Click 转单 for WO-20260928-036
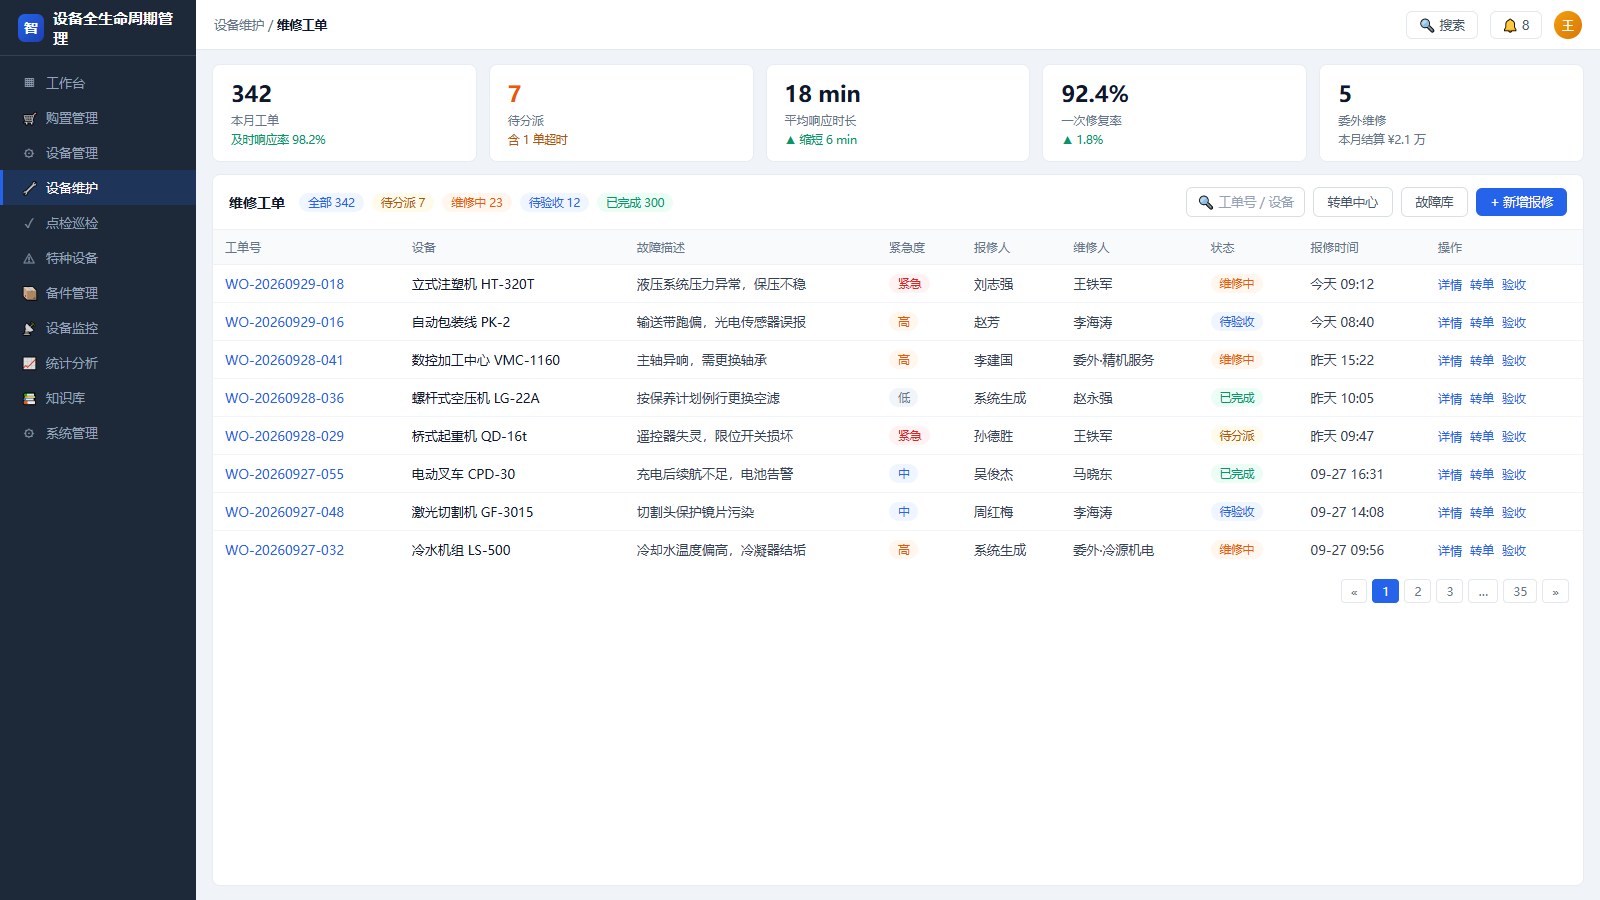 pyautogui.click(x=1482, y=399)
